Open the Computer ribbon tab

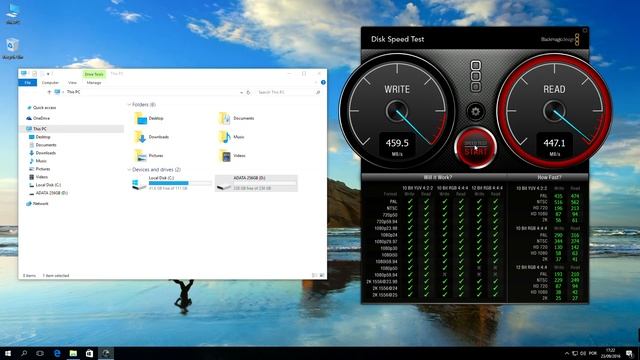[50, 82]
